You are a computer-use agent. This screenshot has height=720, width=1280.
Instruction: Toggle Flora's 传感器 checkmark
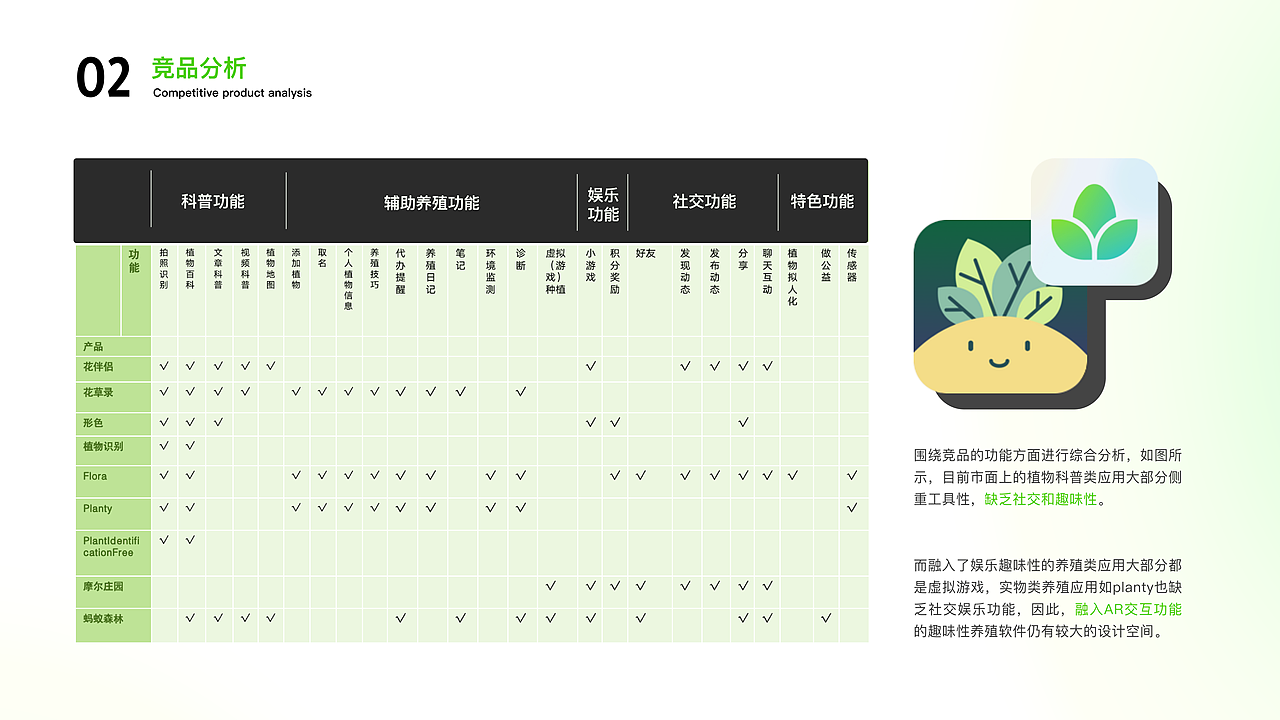pyautogui.click(x=850, y=478)
